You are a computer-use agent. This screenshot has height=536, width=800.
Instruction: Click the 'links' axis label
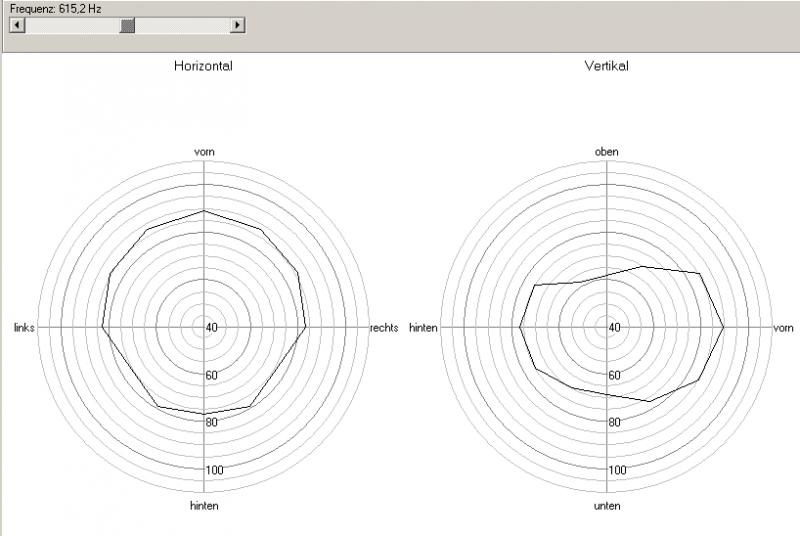pyautogui.click(x=25, y=327)
